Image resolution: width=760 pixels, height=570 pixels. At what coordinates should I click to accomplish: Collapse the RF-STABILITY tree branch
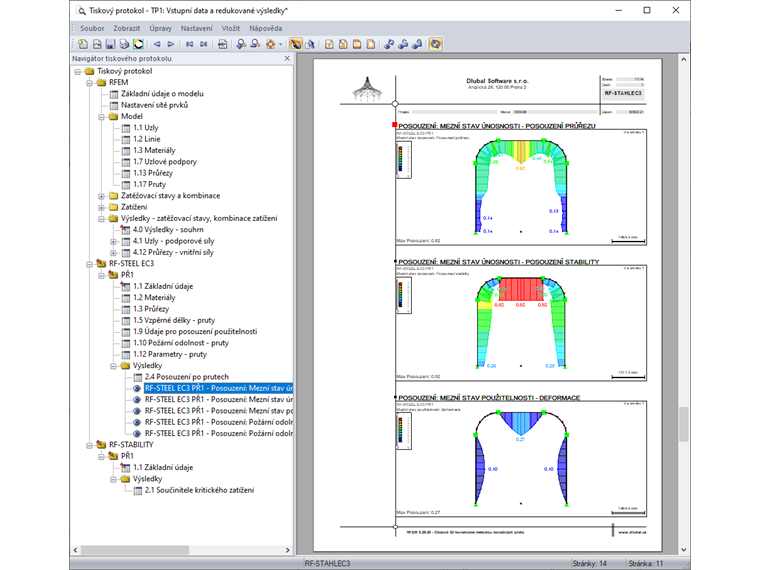click(89, 444)
